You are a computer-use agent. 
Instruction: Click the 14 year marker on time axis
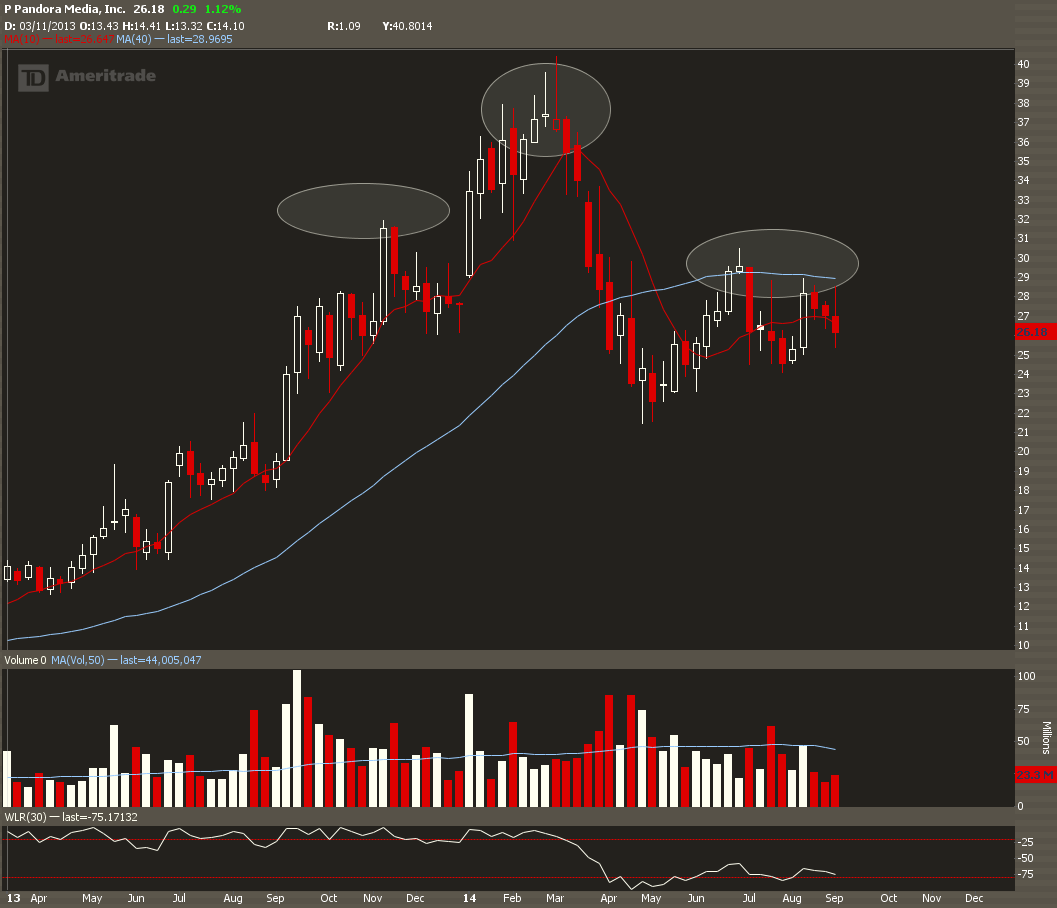coord(469,898)
